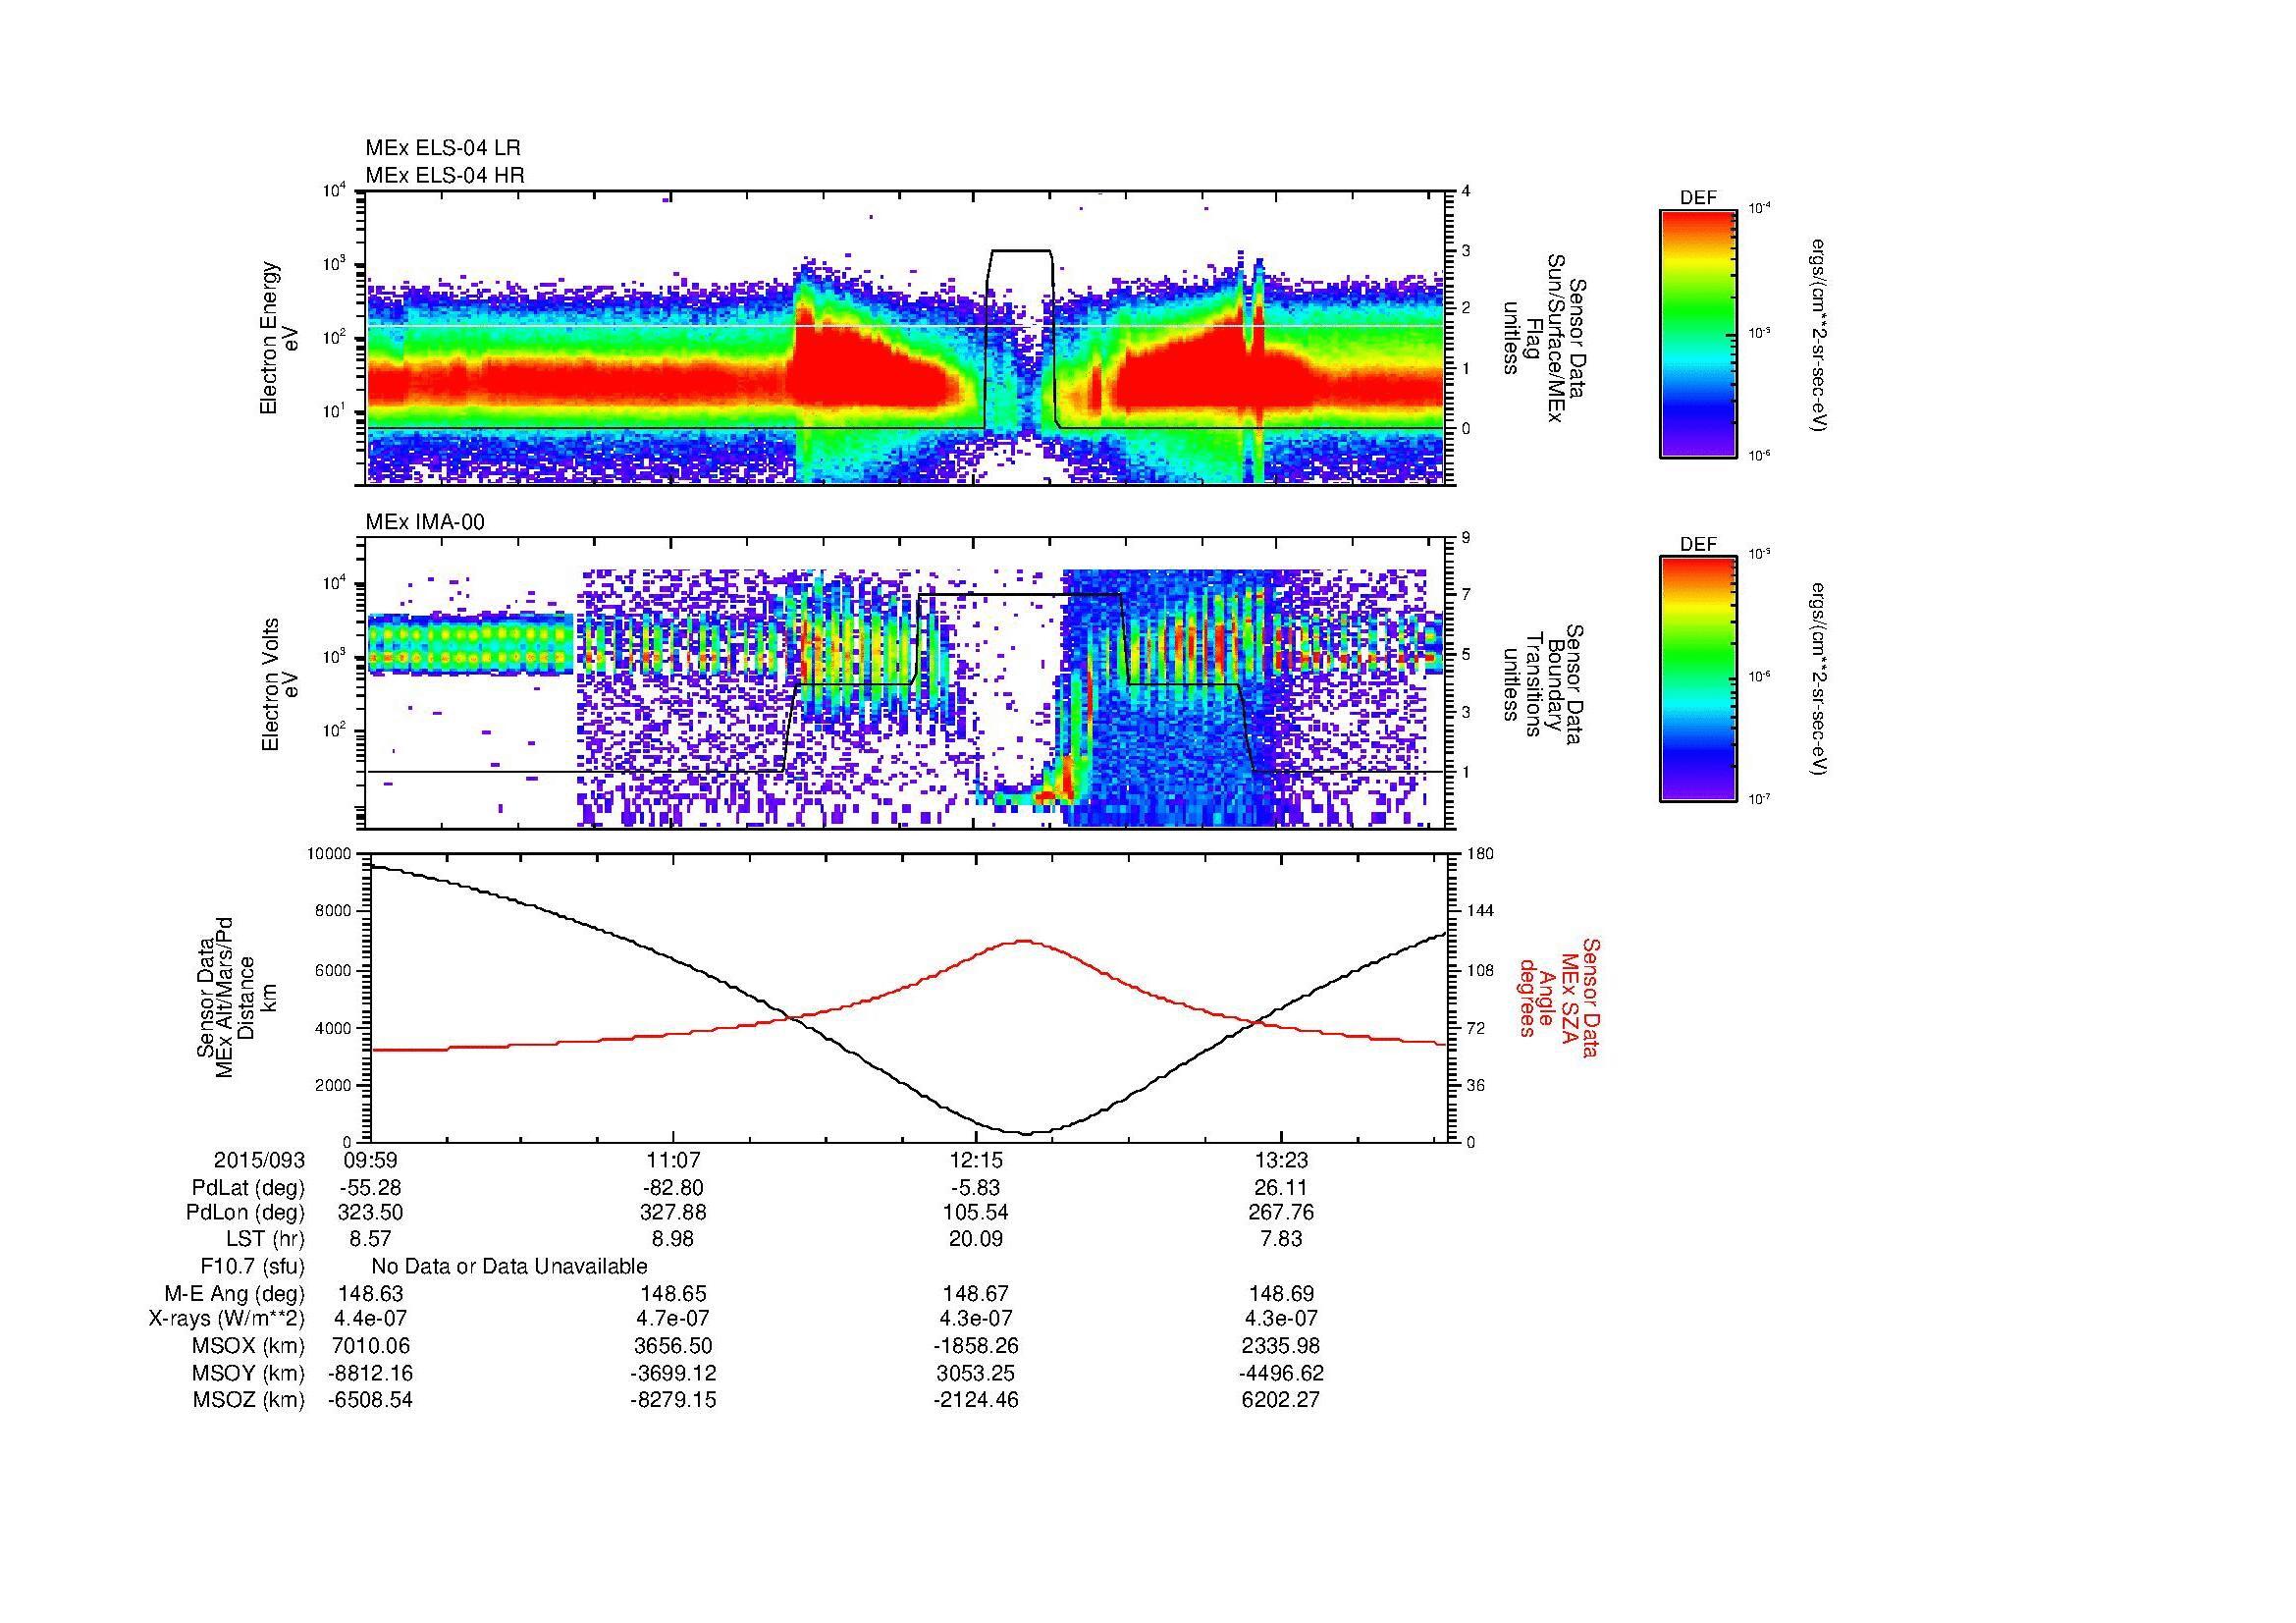The width and height of the screenshot is (2296, 1623).
Task: Click the MSOX value '3656.50'
Action: [673, 1346]
